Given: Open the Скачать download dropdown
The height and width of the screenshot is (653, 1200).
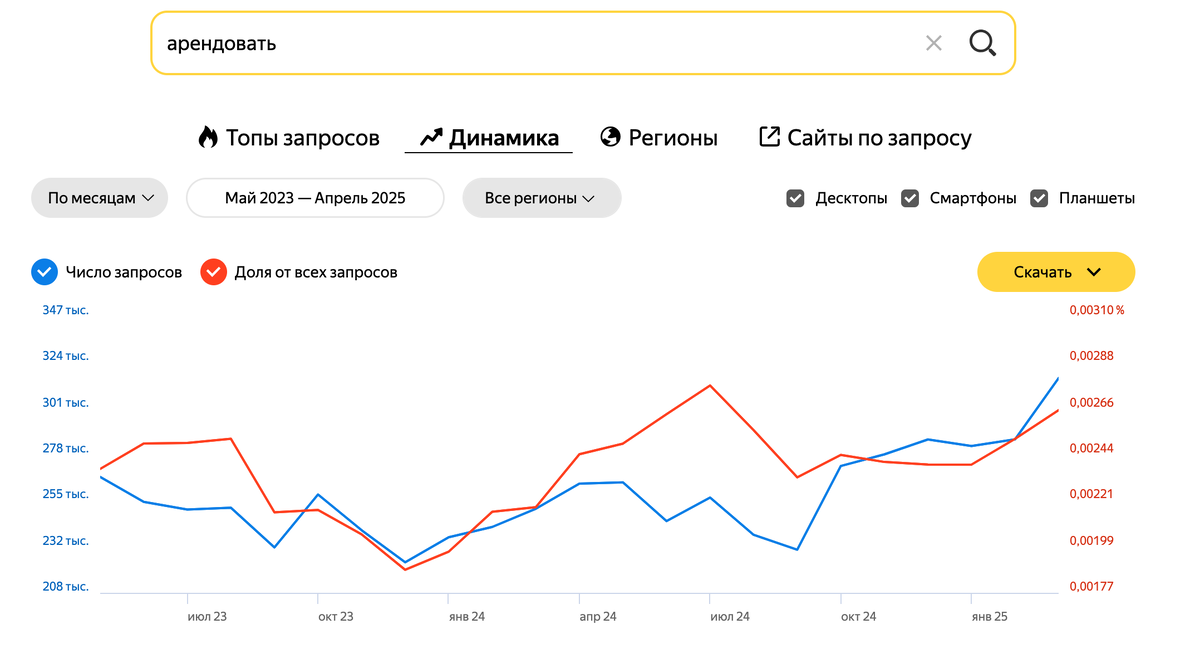Looking at the screenshot, I should (x=1056, y=272).
